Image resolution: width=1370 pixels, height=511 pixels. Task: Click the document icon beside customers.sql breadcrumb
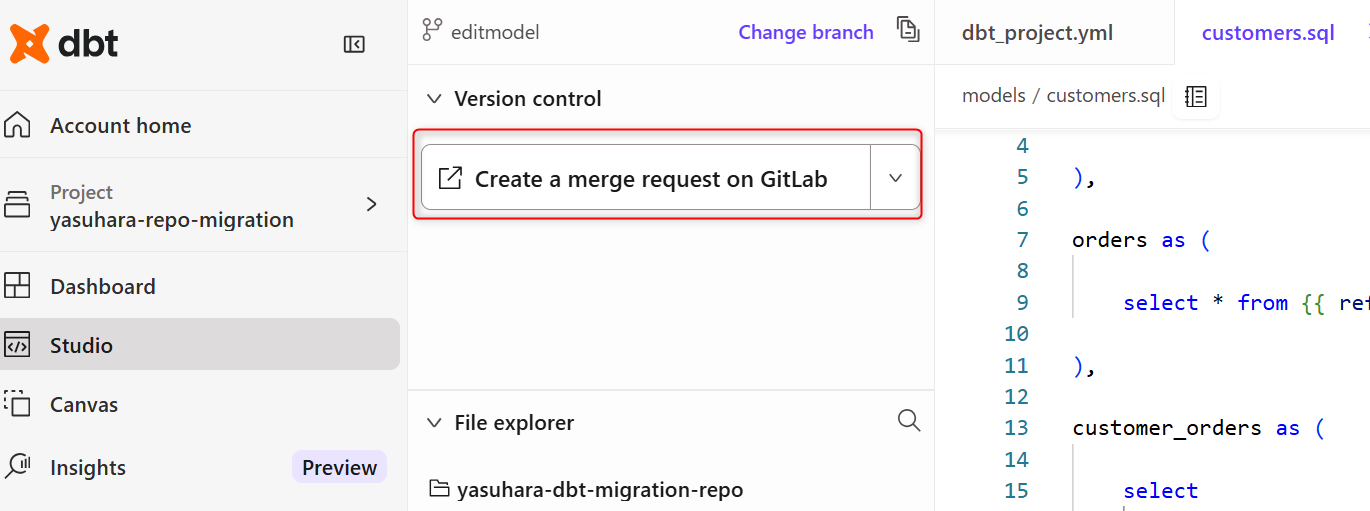pyautogui.click(x=1196, y=96)
